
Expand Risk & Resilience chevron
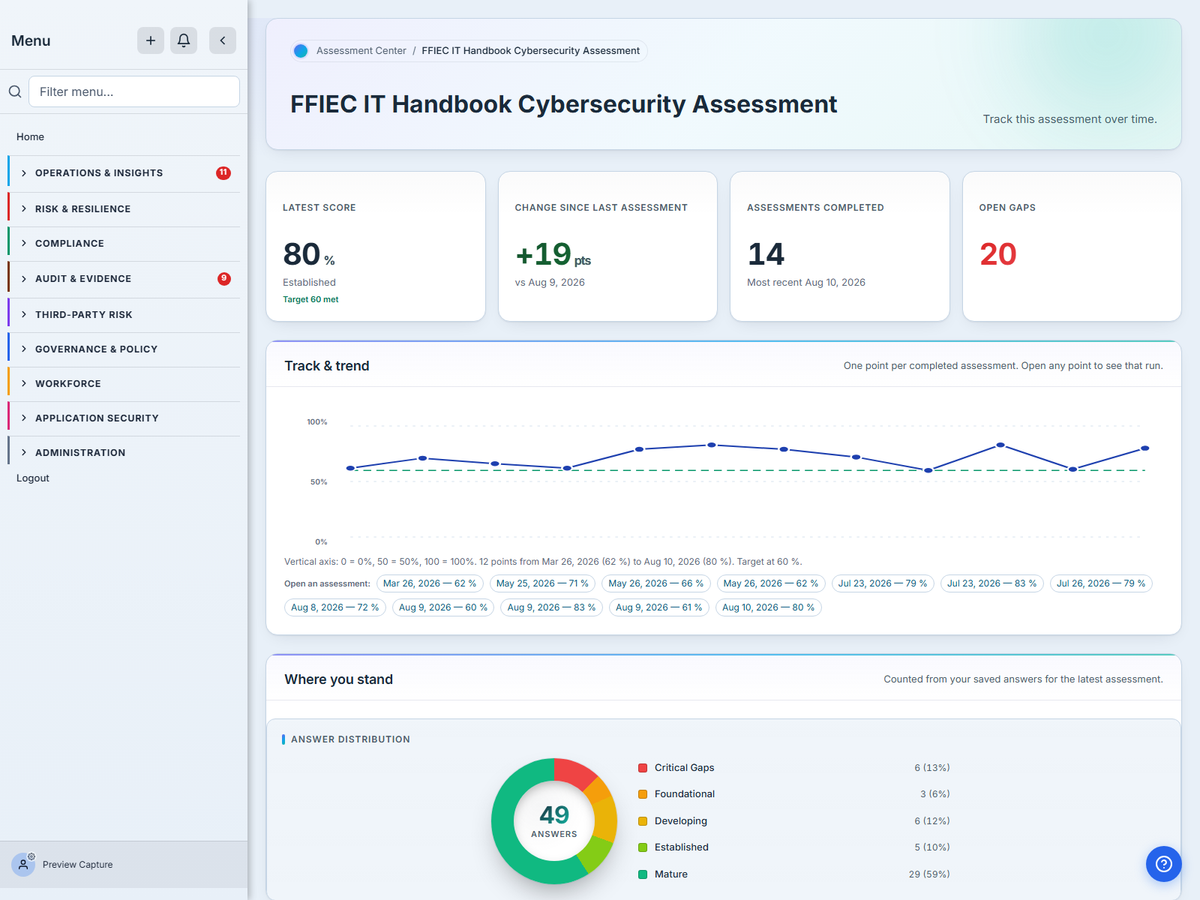pyautogui.click(x=24, y=209)
